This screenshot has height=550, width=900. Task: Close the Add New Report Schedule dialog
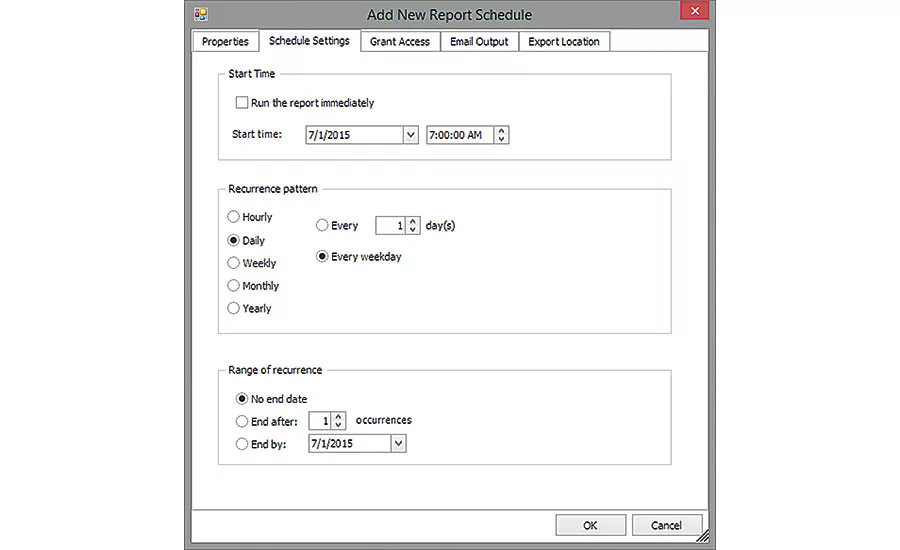click(695, 11)
